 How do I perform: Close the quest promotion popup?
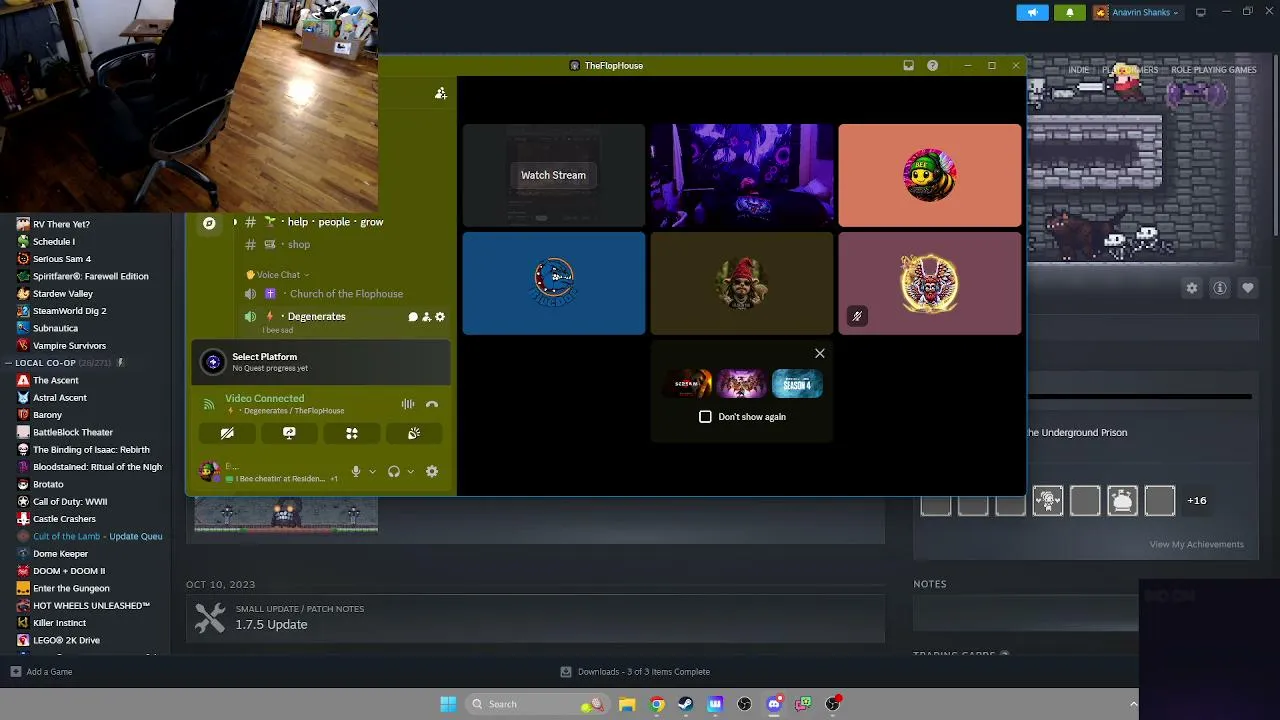point(820,353)
